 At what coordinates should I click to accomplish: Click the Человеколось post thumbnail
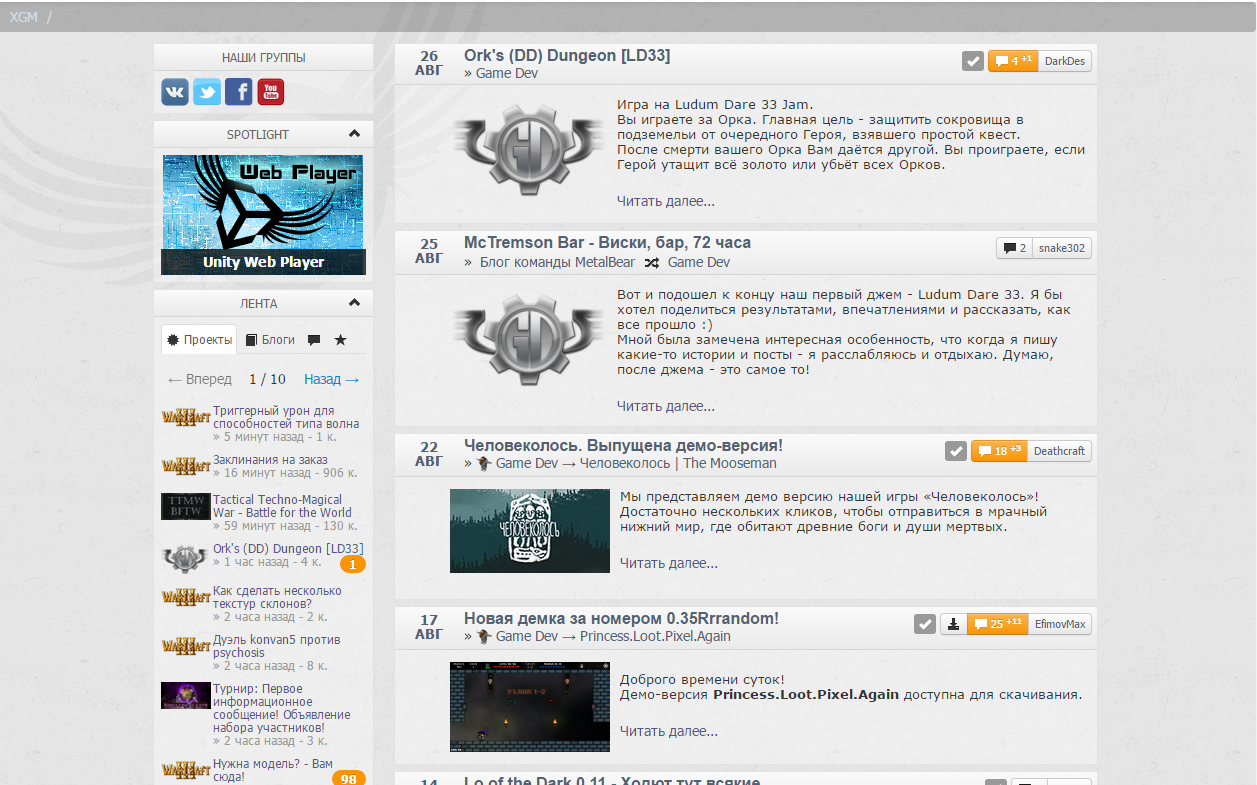530,531
